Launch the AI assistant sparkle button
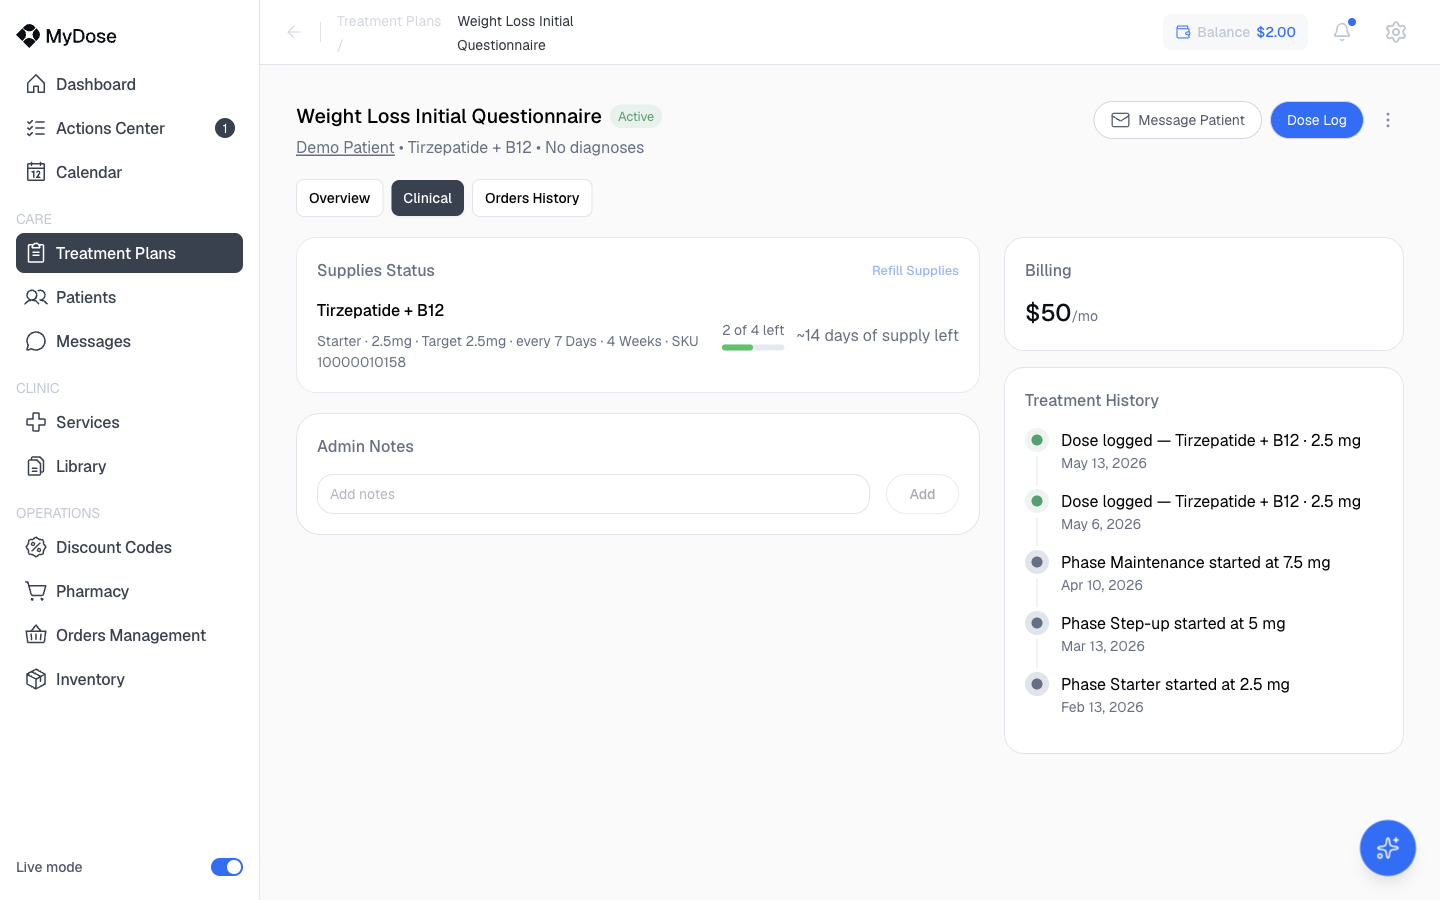 coord(1388,848)
